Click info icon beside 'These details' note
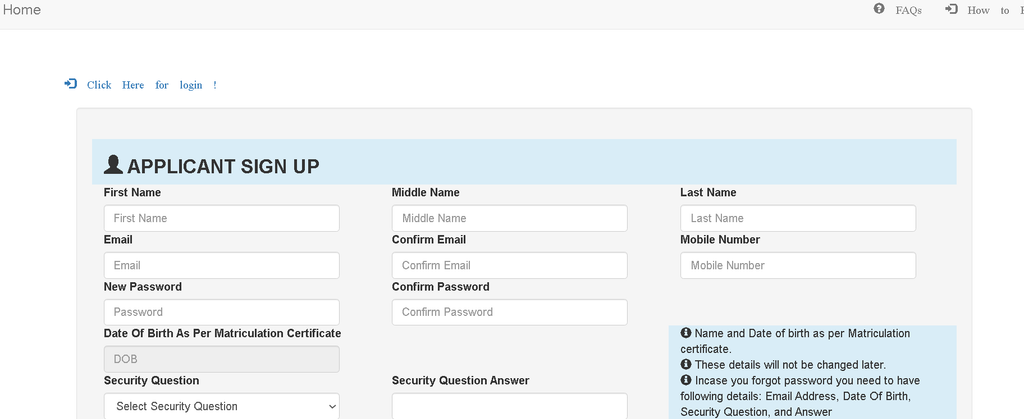The width and height of the screenshot is (1024, 419). click(x=686, y=364)
